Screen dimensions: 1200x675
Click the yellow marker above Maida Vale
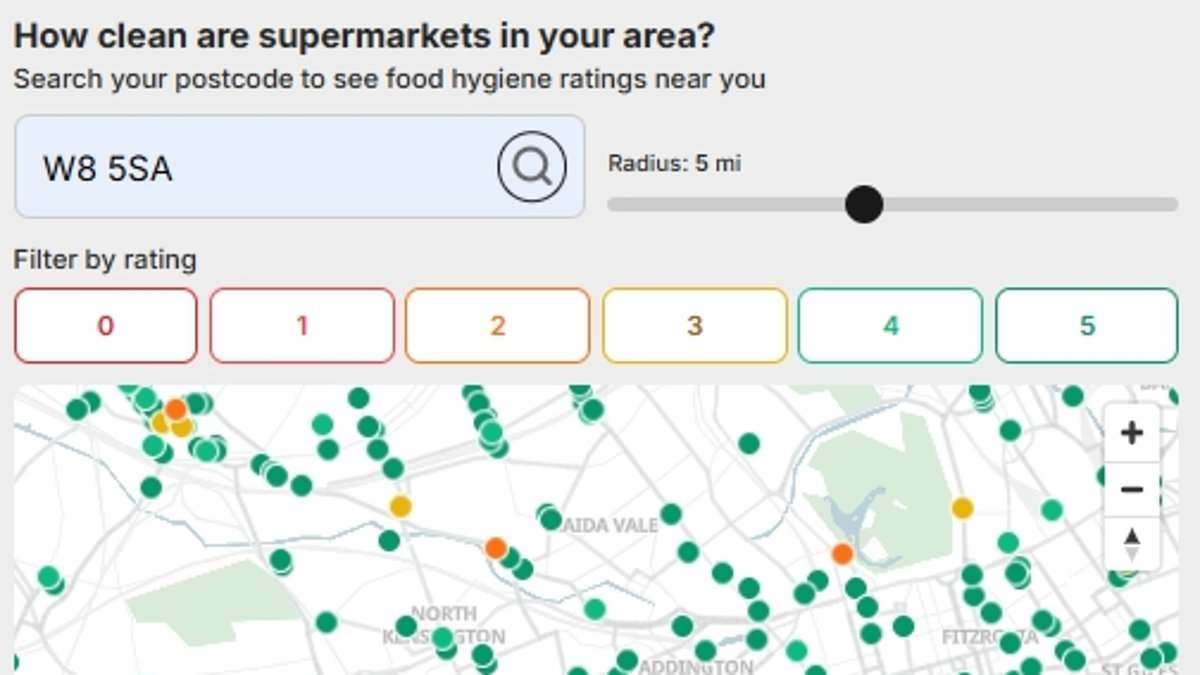pyautogui.click(x=399, y=506)
